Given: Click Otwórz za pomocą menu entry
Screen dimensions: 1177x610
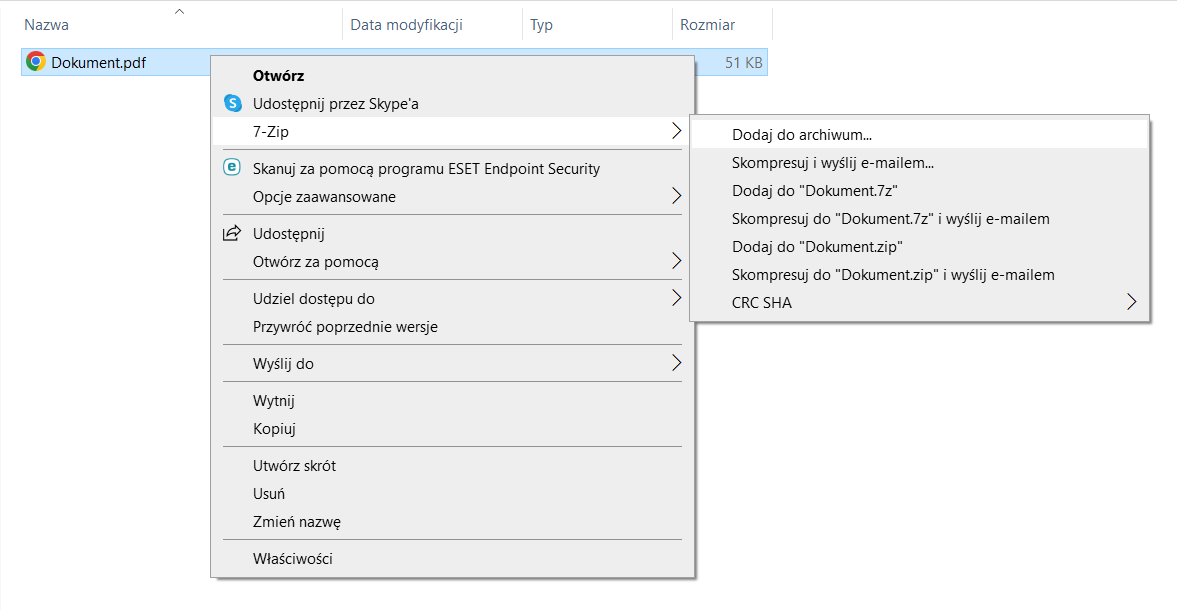Looking at the screenshot, I should point(316,262).
